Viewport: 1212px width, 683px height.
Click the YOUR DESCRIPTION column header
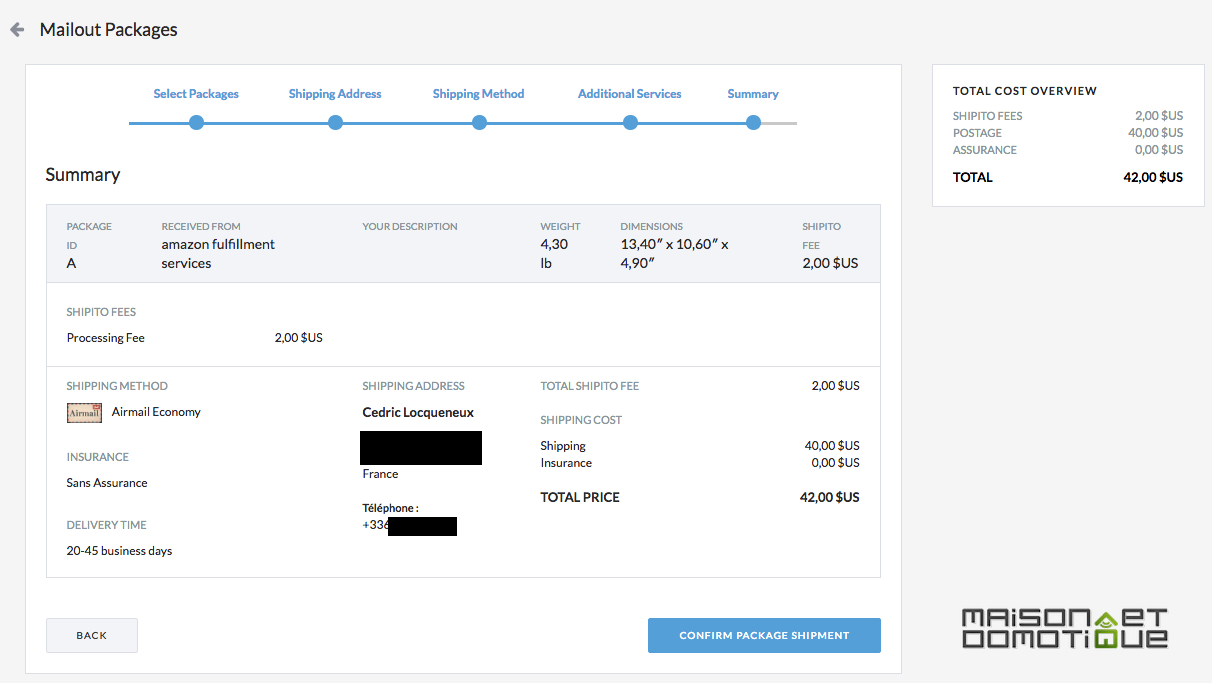point(410,227)
